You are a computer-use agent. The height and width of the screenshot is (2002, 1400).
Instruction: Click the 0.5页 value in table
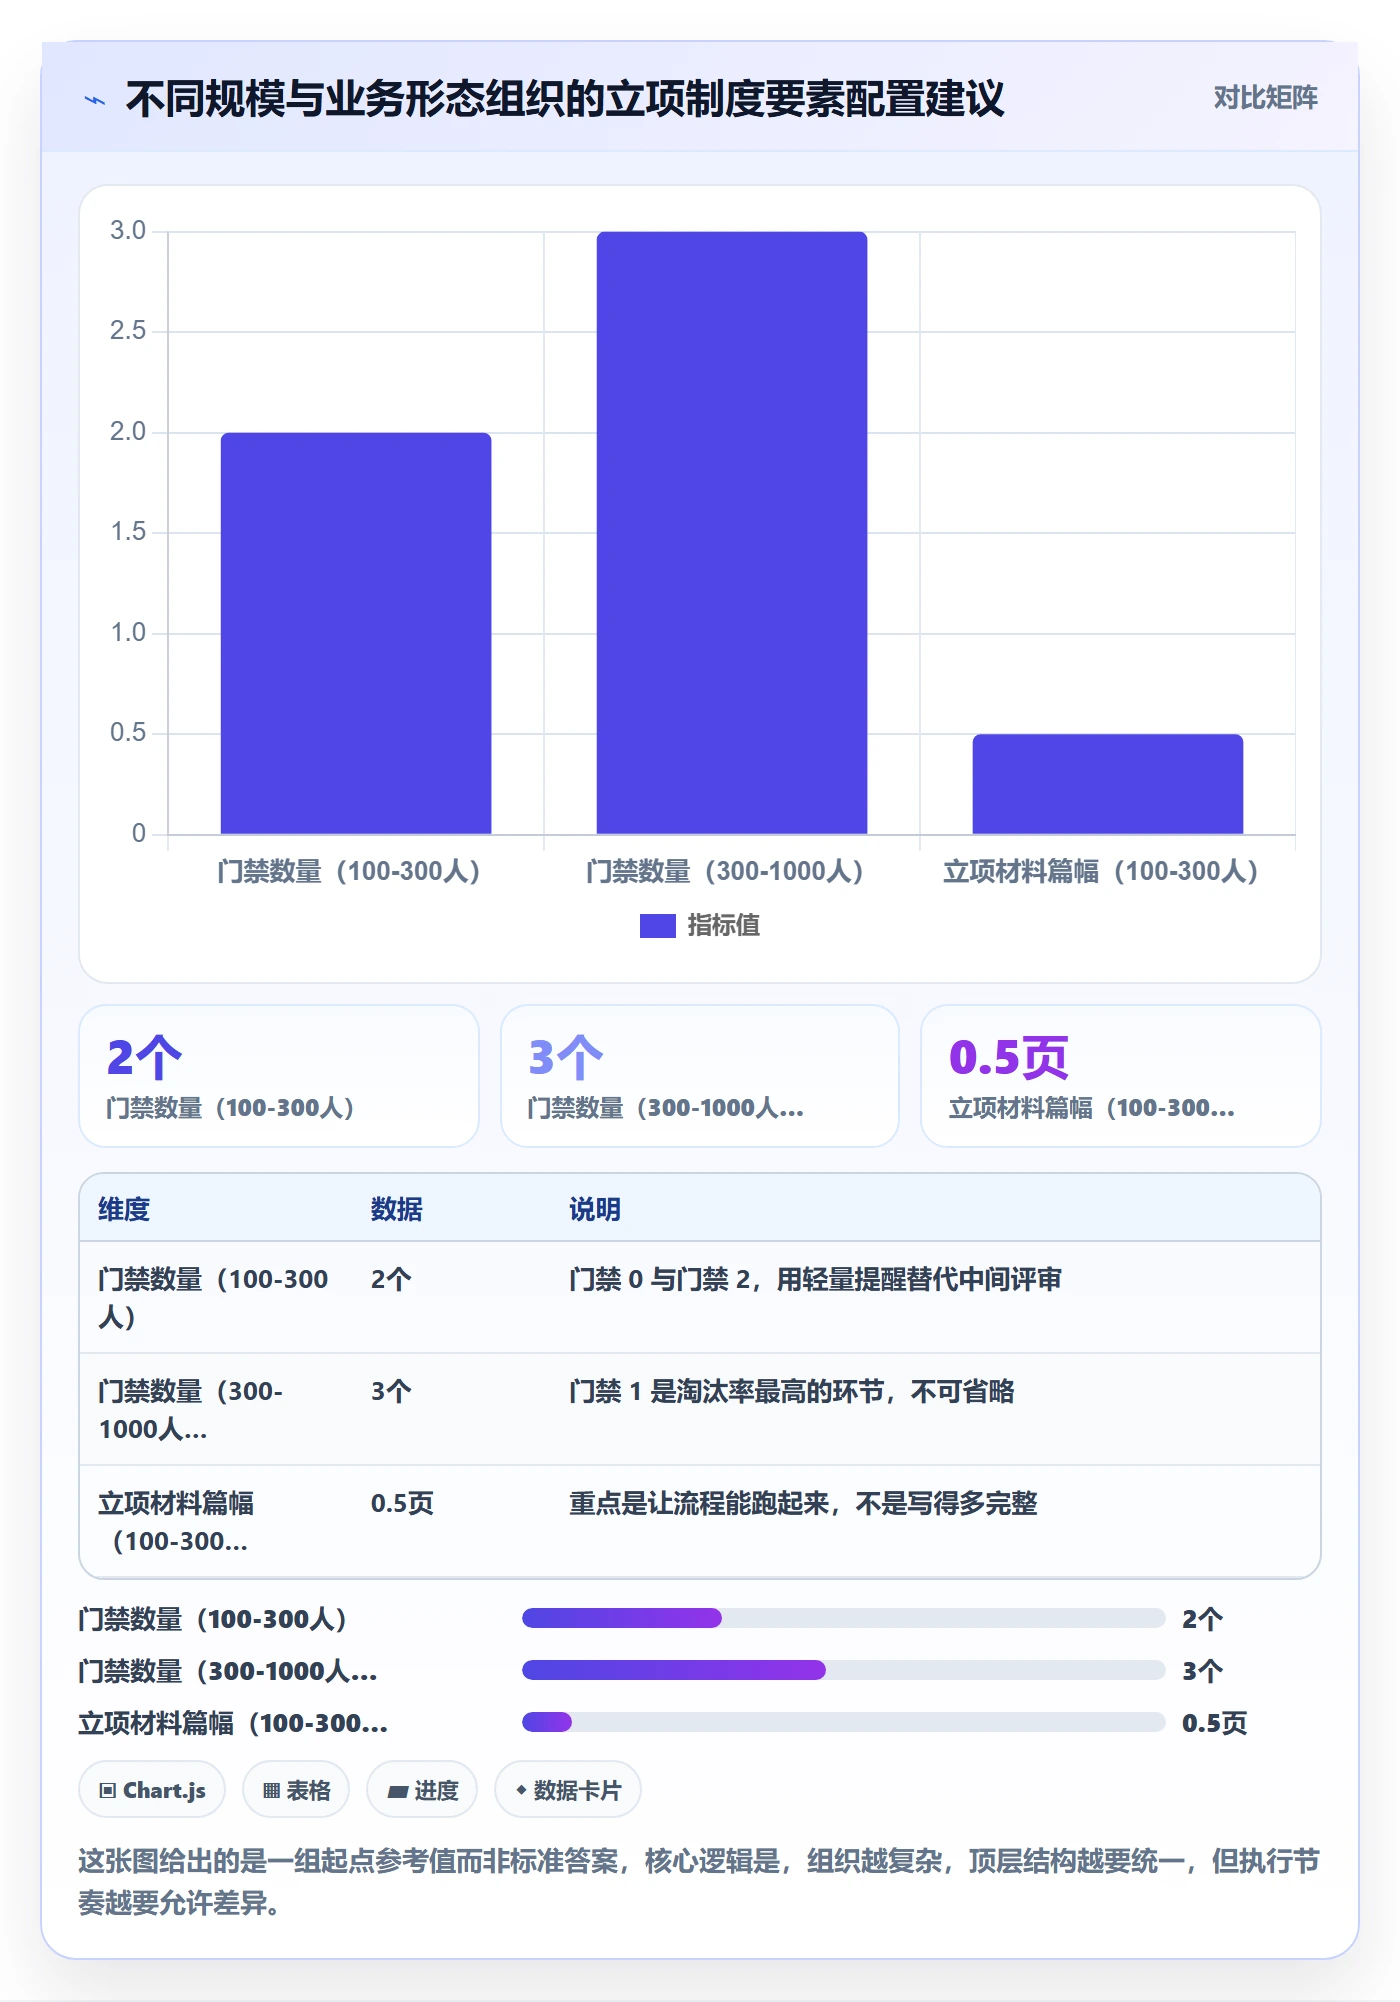[x=402, y=1503]
